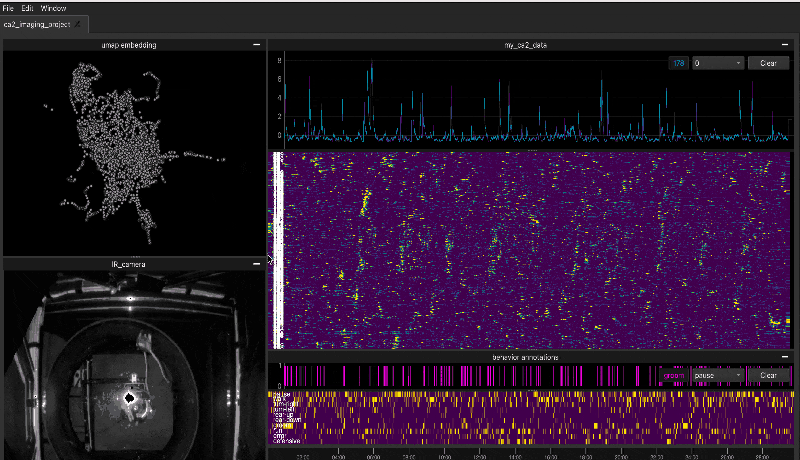Open the dropdown showing 0
The height and width of the screenshot is (460, 800).
click(717, 63)
